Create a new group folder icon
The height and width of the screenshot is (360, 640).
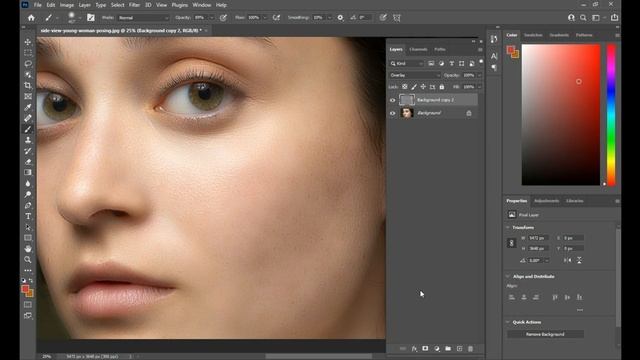coord(448,349)
